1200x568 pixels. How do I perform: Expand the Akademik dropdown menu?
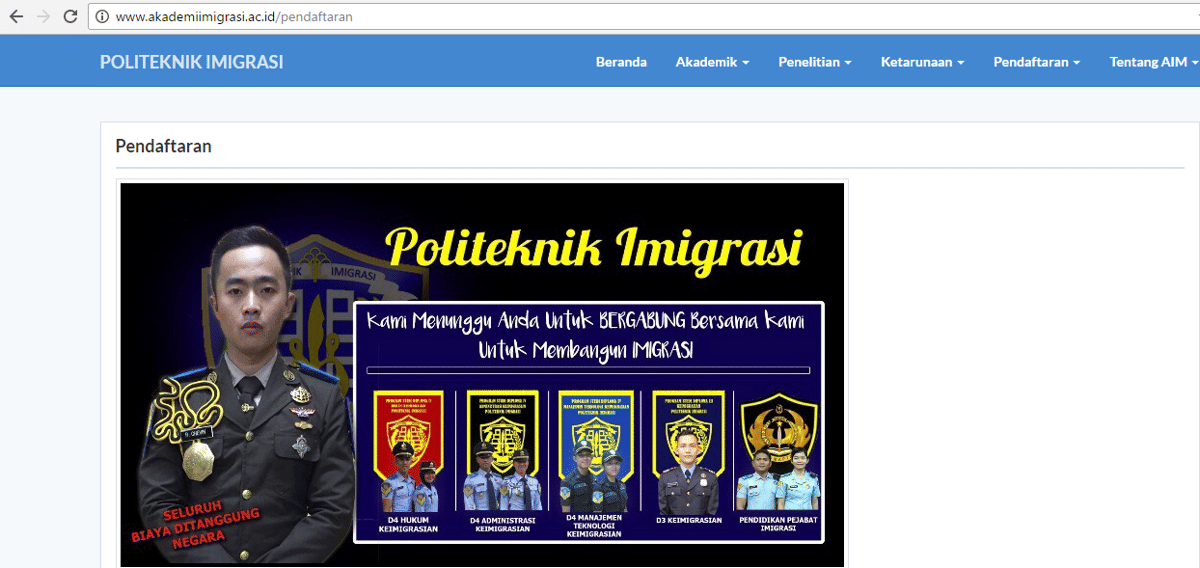tap(712, 62)
